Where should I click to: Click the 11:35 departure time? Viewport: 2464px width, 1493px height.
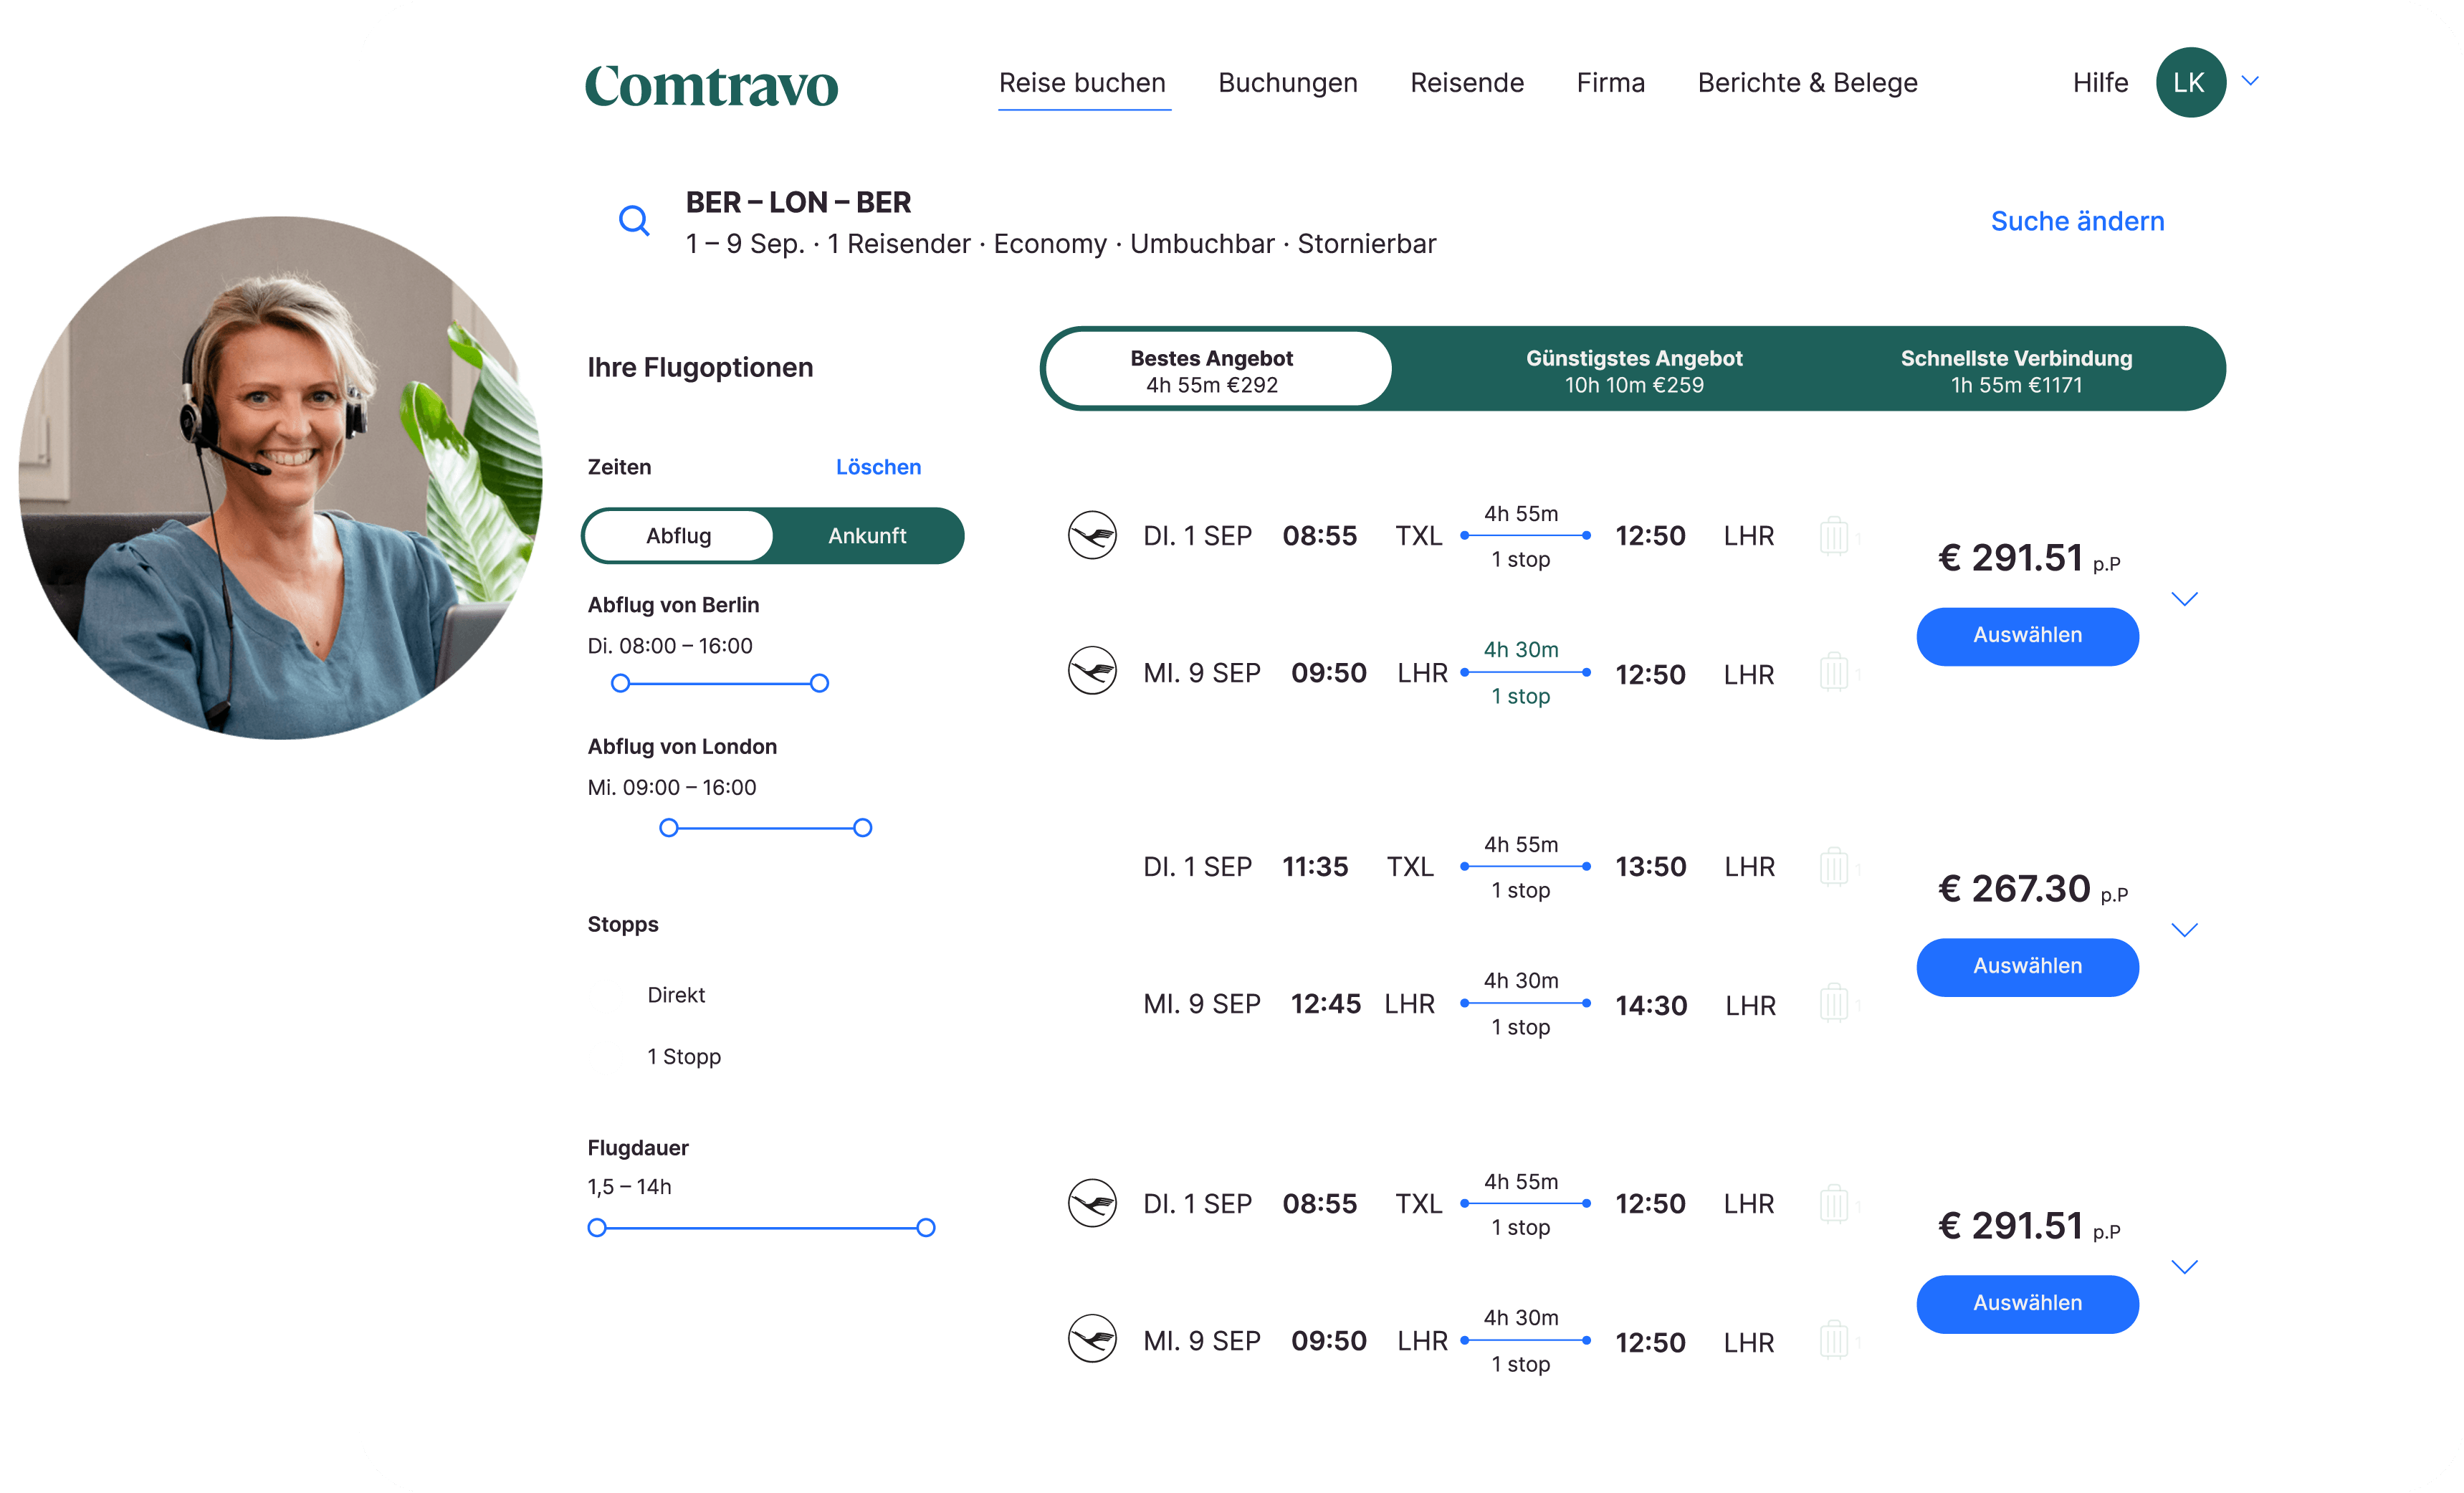click(1315, 867)
